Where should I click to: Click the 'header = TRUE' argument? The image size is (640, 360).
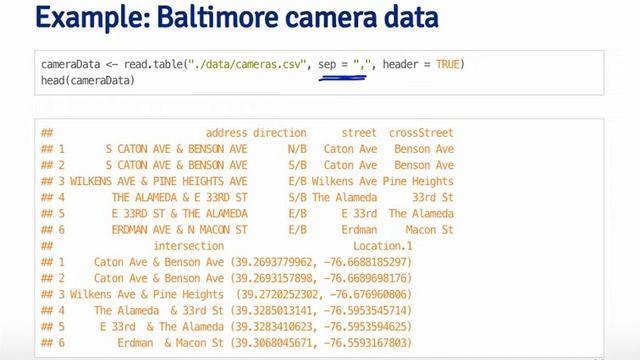pos(421,64)
